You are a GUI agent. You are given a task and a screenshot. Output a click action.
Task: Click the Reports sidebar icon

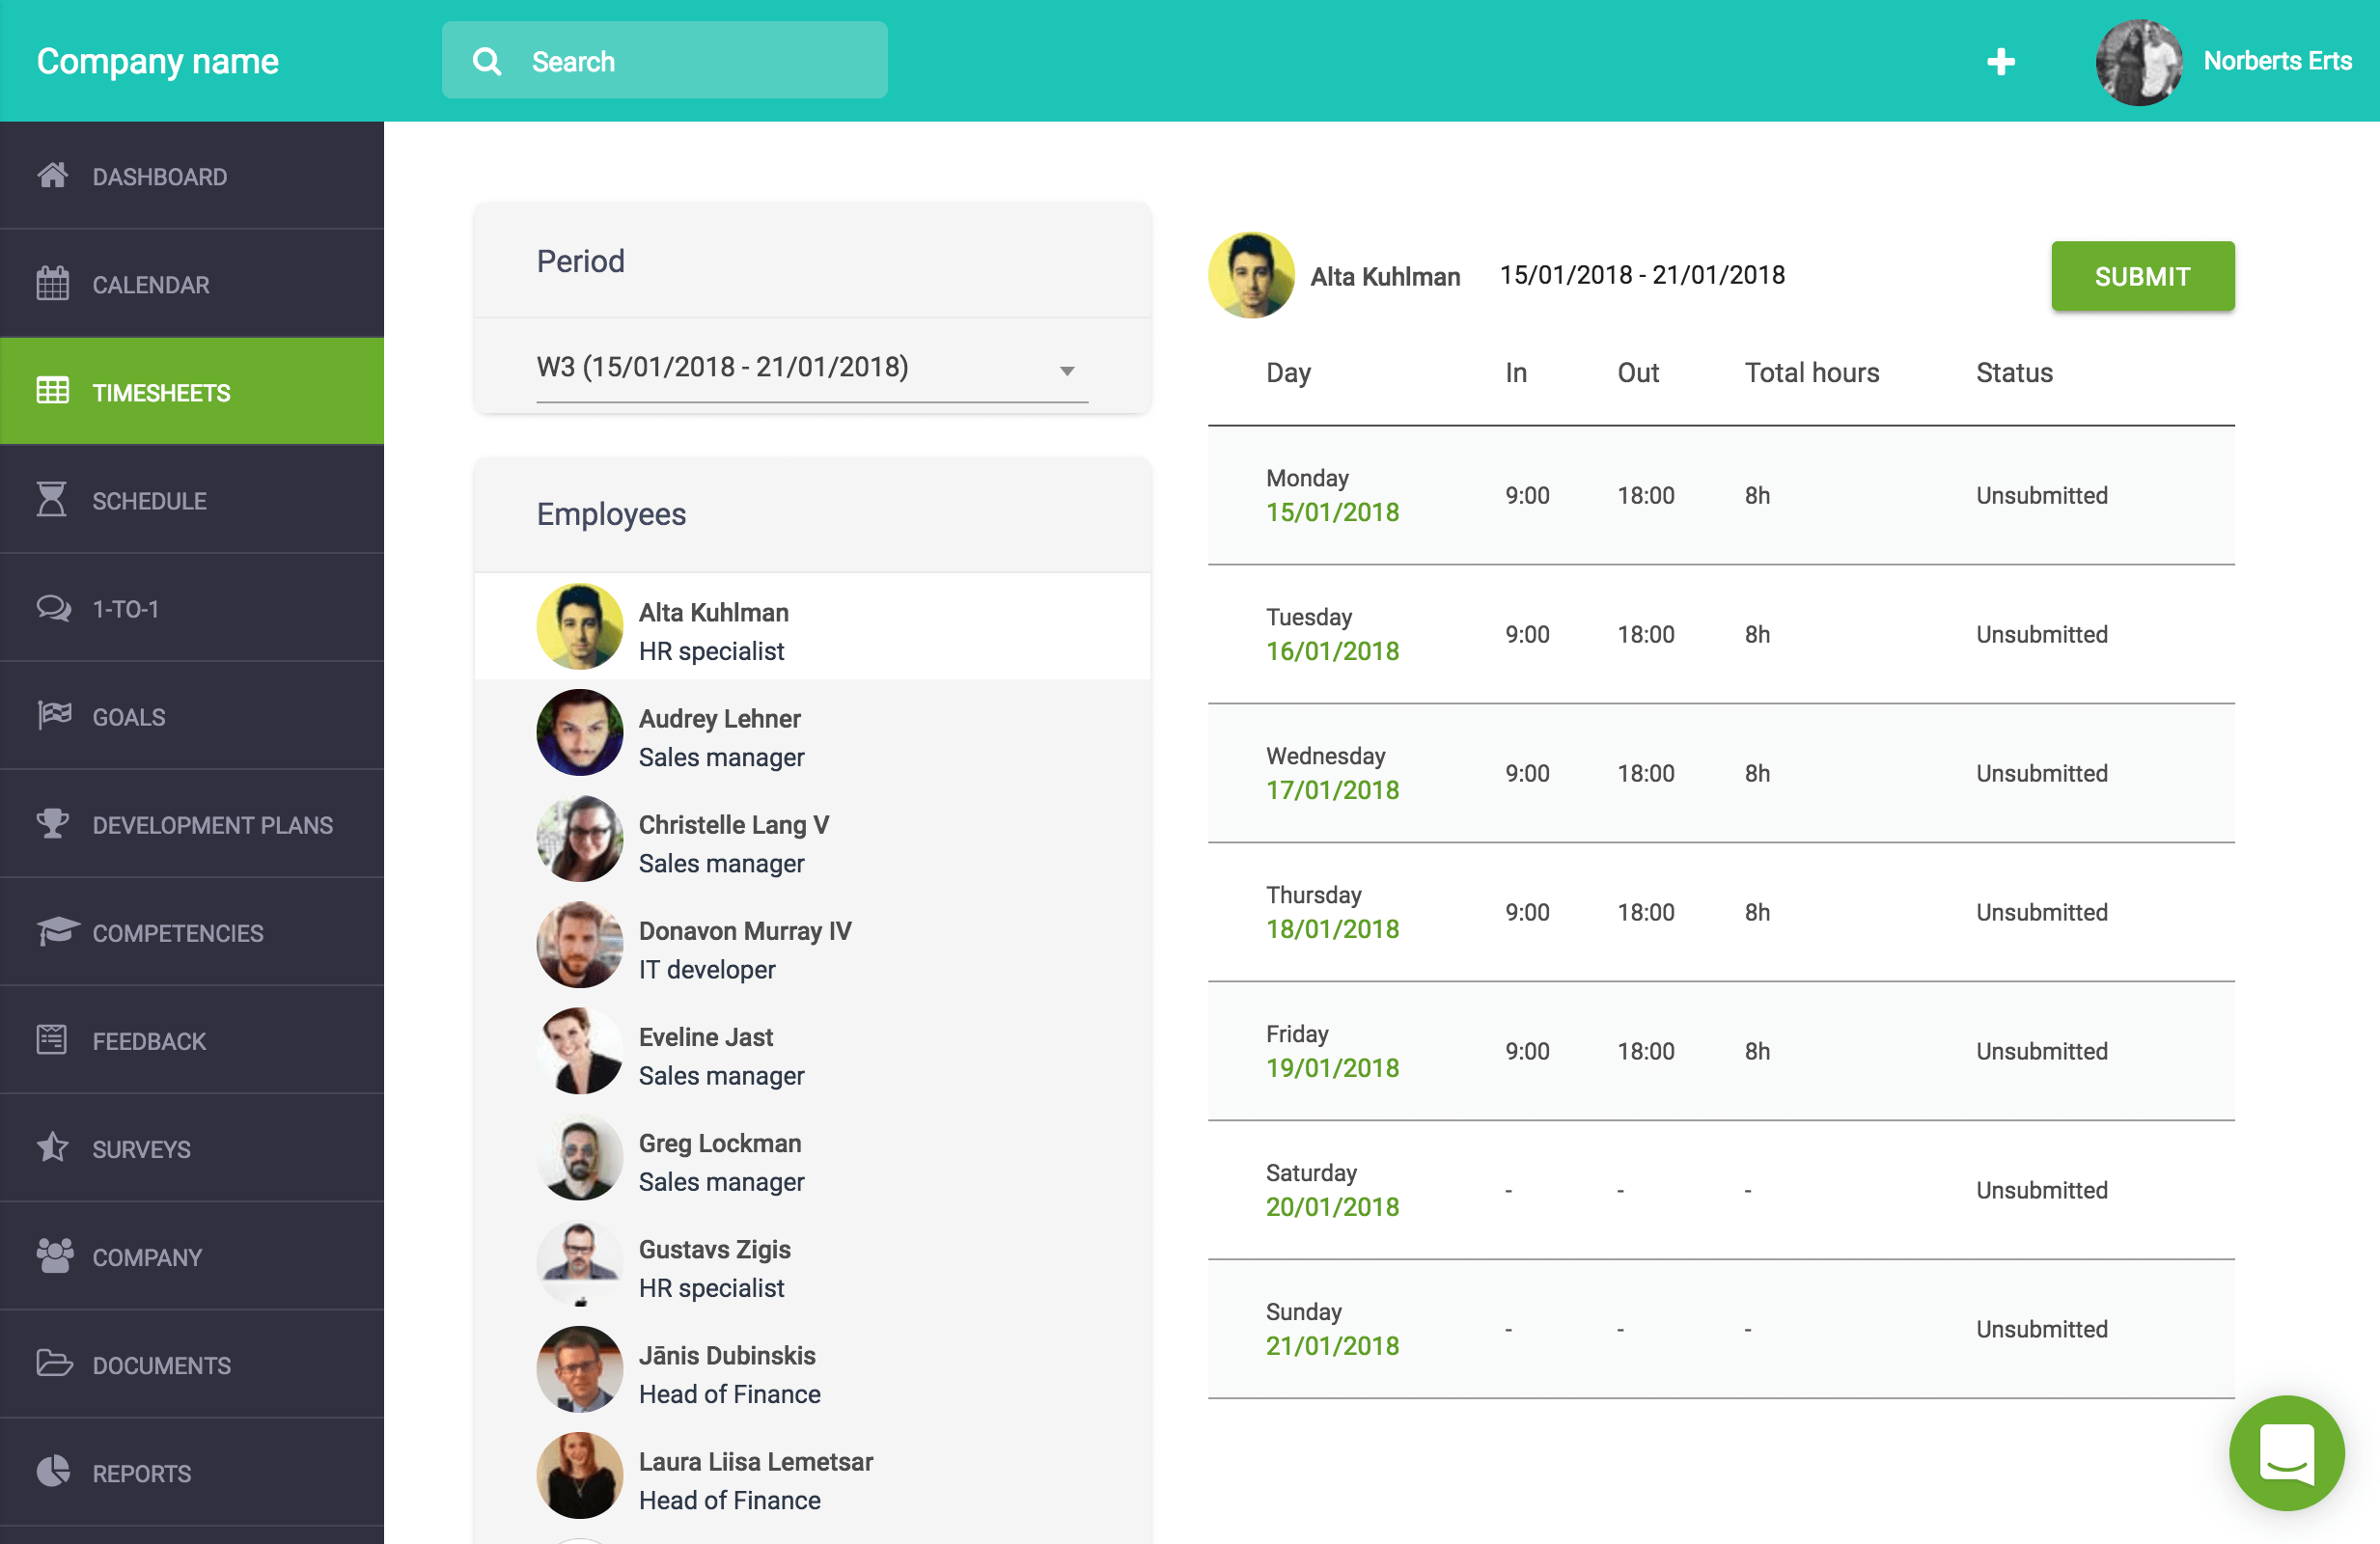coord(50,1473)
